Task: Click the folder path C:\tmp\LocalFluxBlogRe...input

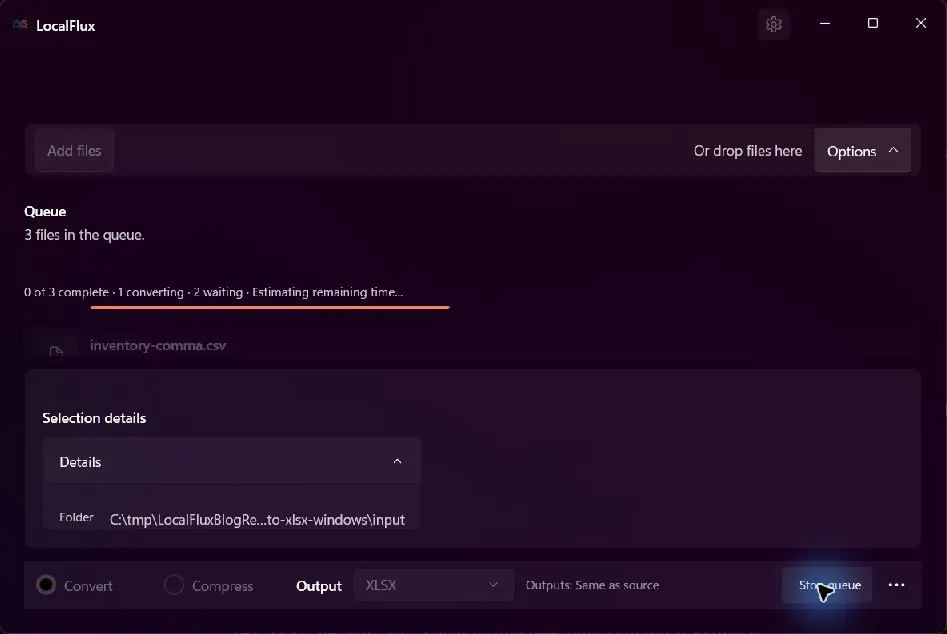Action: tap(257, 519)
